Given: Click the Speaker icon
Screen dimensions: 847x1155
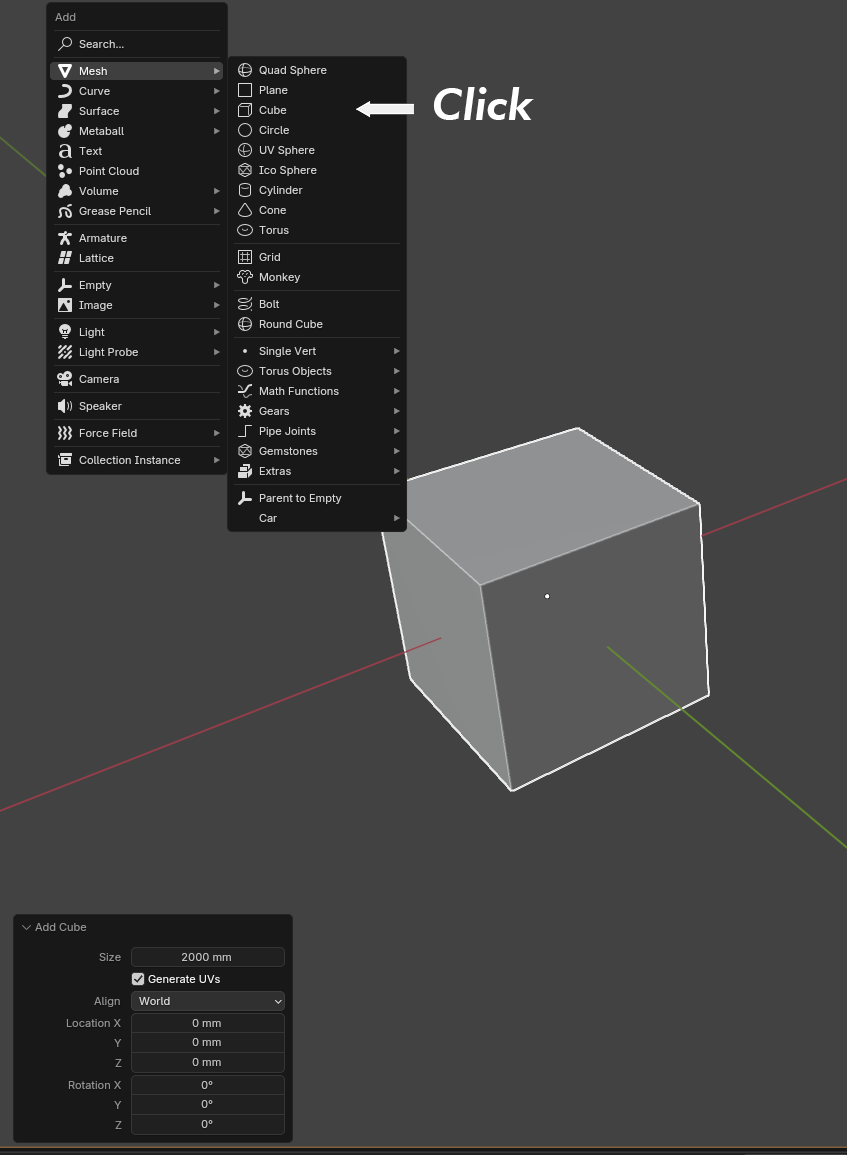Looking at the screenshot, I should tap(65, 406).
